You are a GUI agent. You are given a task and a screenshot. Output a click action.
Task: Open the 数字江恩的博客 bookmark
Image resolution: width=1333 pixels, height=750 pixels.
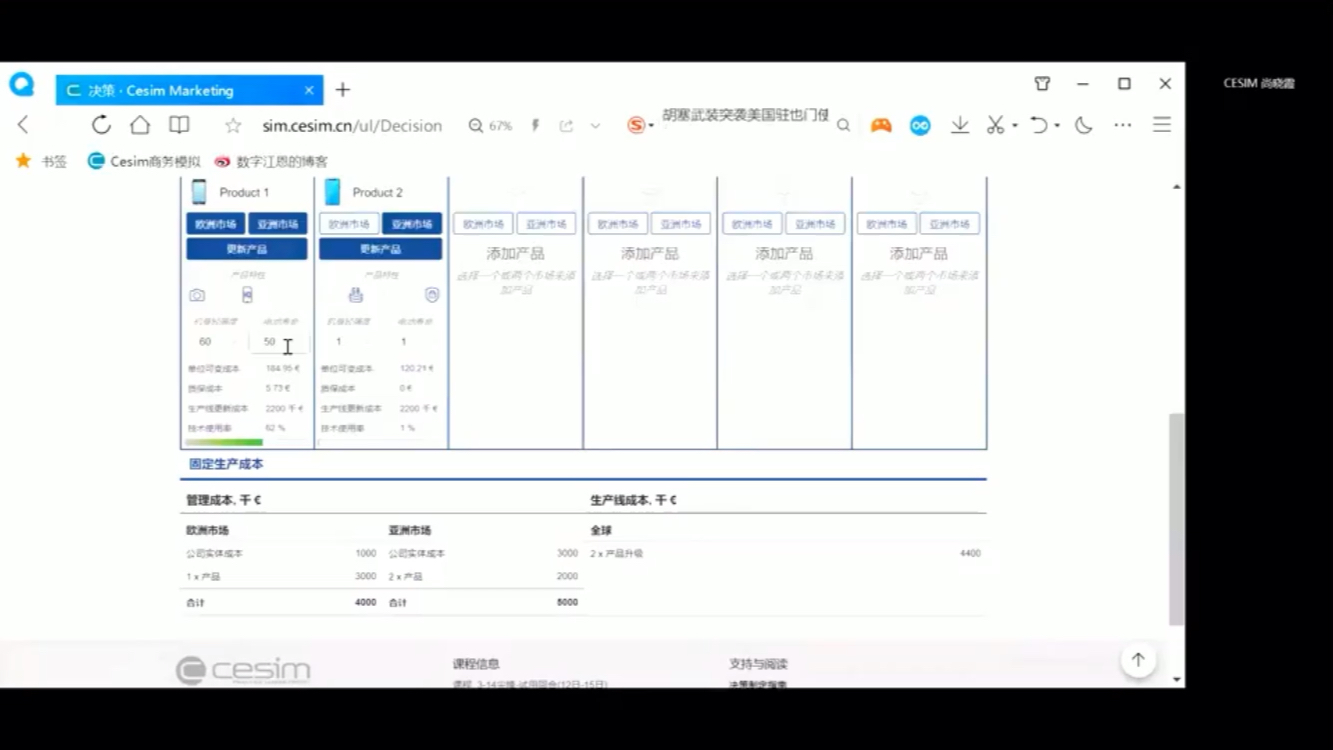coord(270,161)
